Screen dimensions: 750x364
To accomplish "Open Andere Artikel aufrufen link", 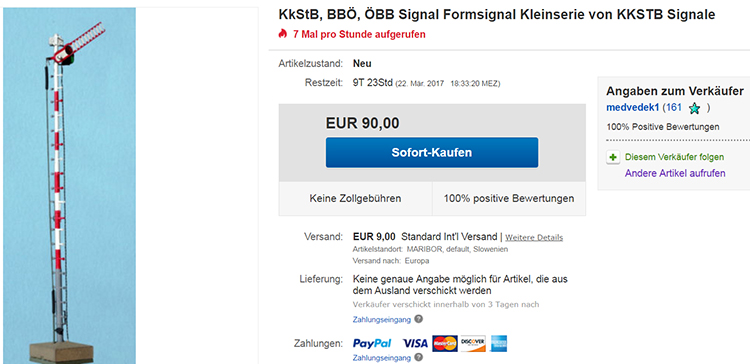I will (675, 173).
